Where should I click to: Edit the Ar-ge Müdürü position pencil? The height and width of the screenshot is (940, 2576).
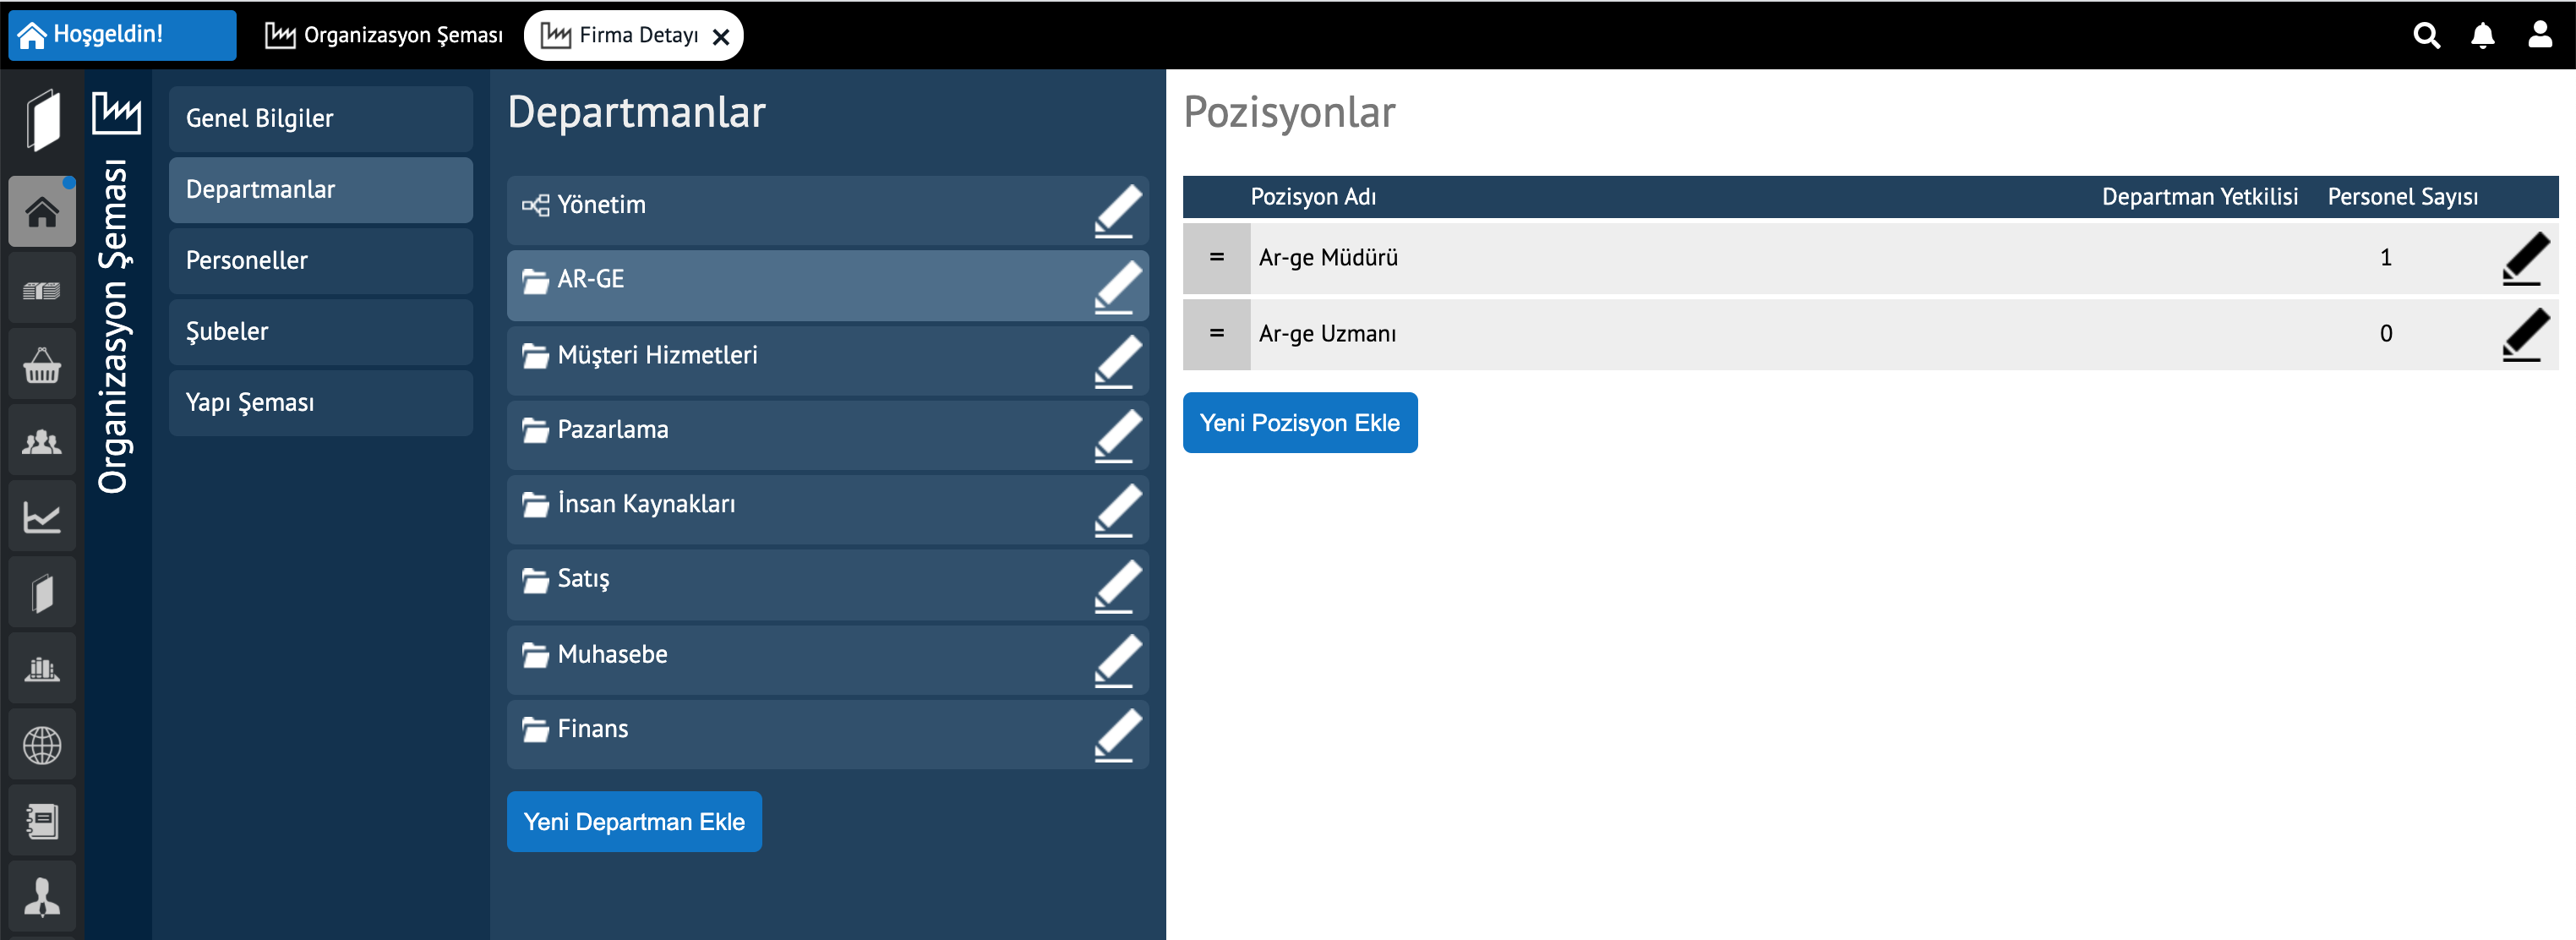click(2524, 259)
